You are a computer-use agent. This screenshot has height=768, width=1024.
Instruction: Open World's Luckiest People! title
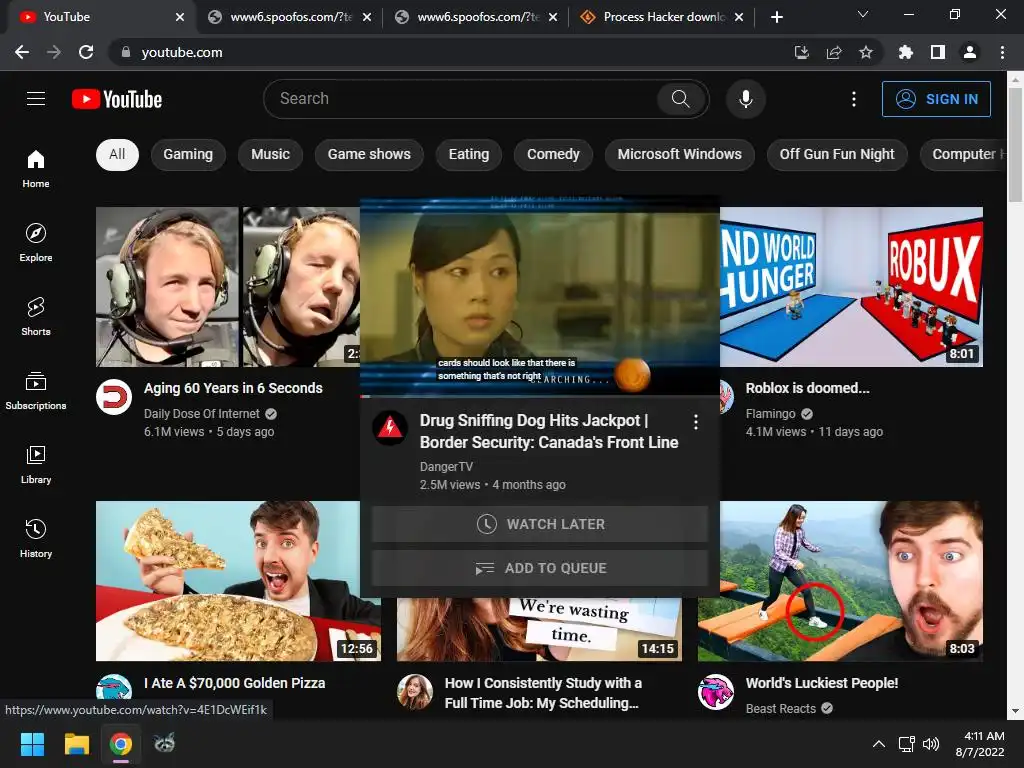click(822, 683)
